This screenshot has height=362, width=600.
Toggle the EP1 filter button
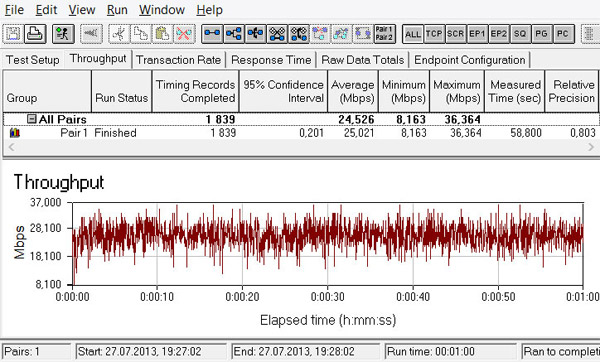click(x=477, y=34)
